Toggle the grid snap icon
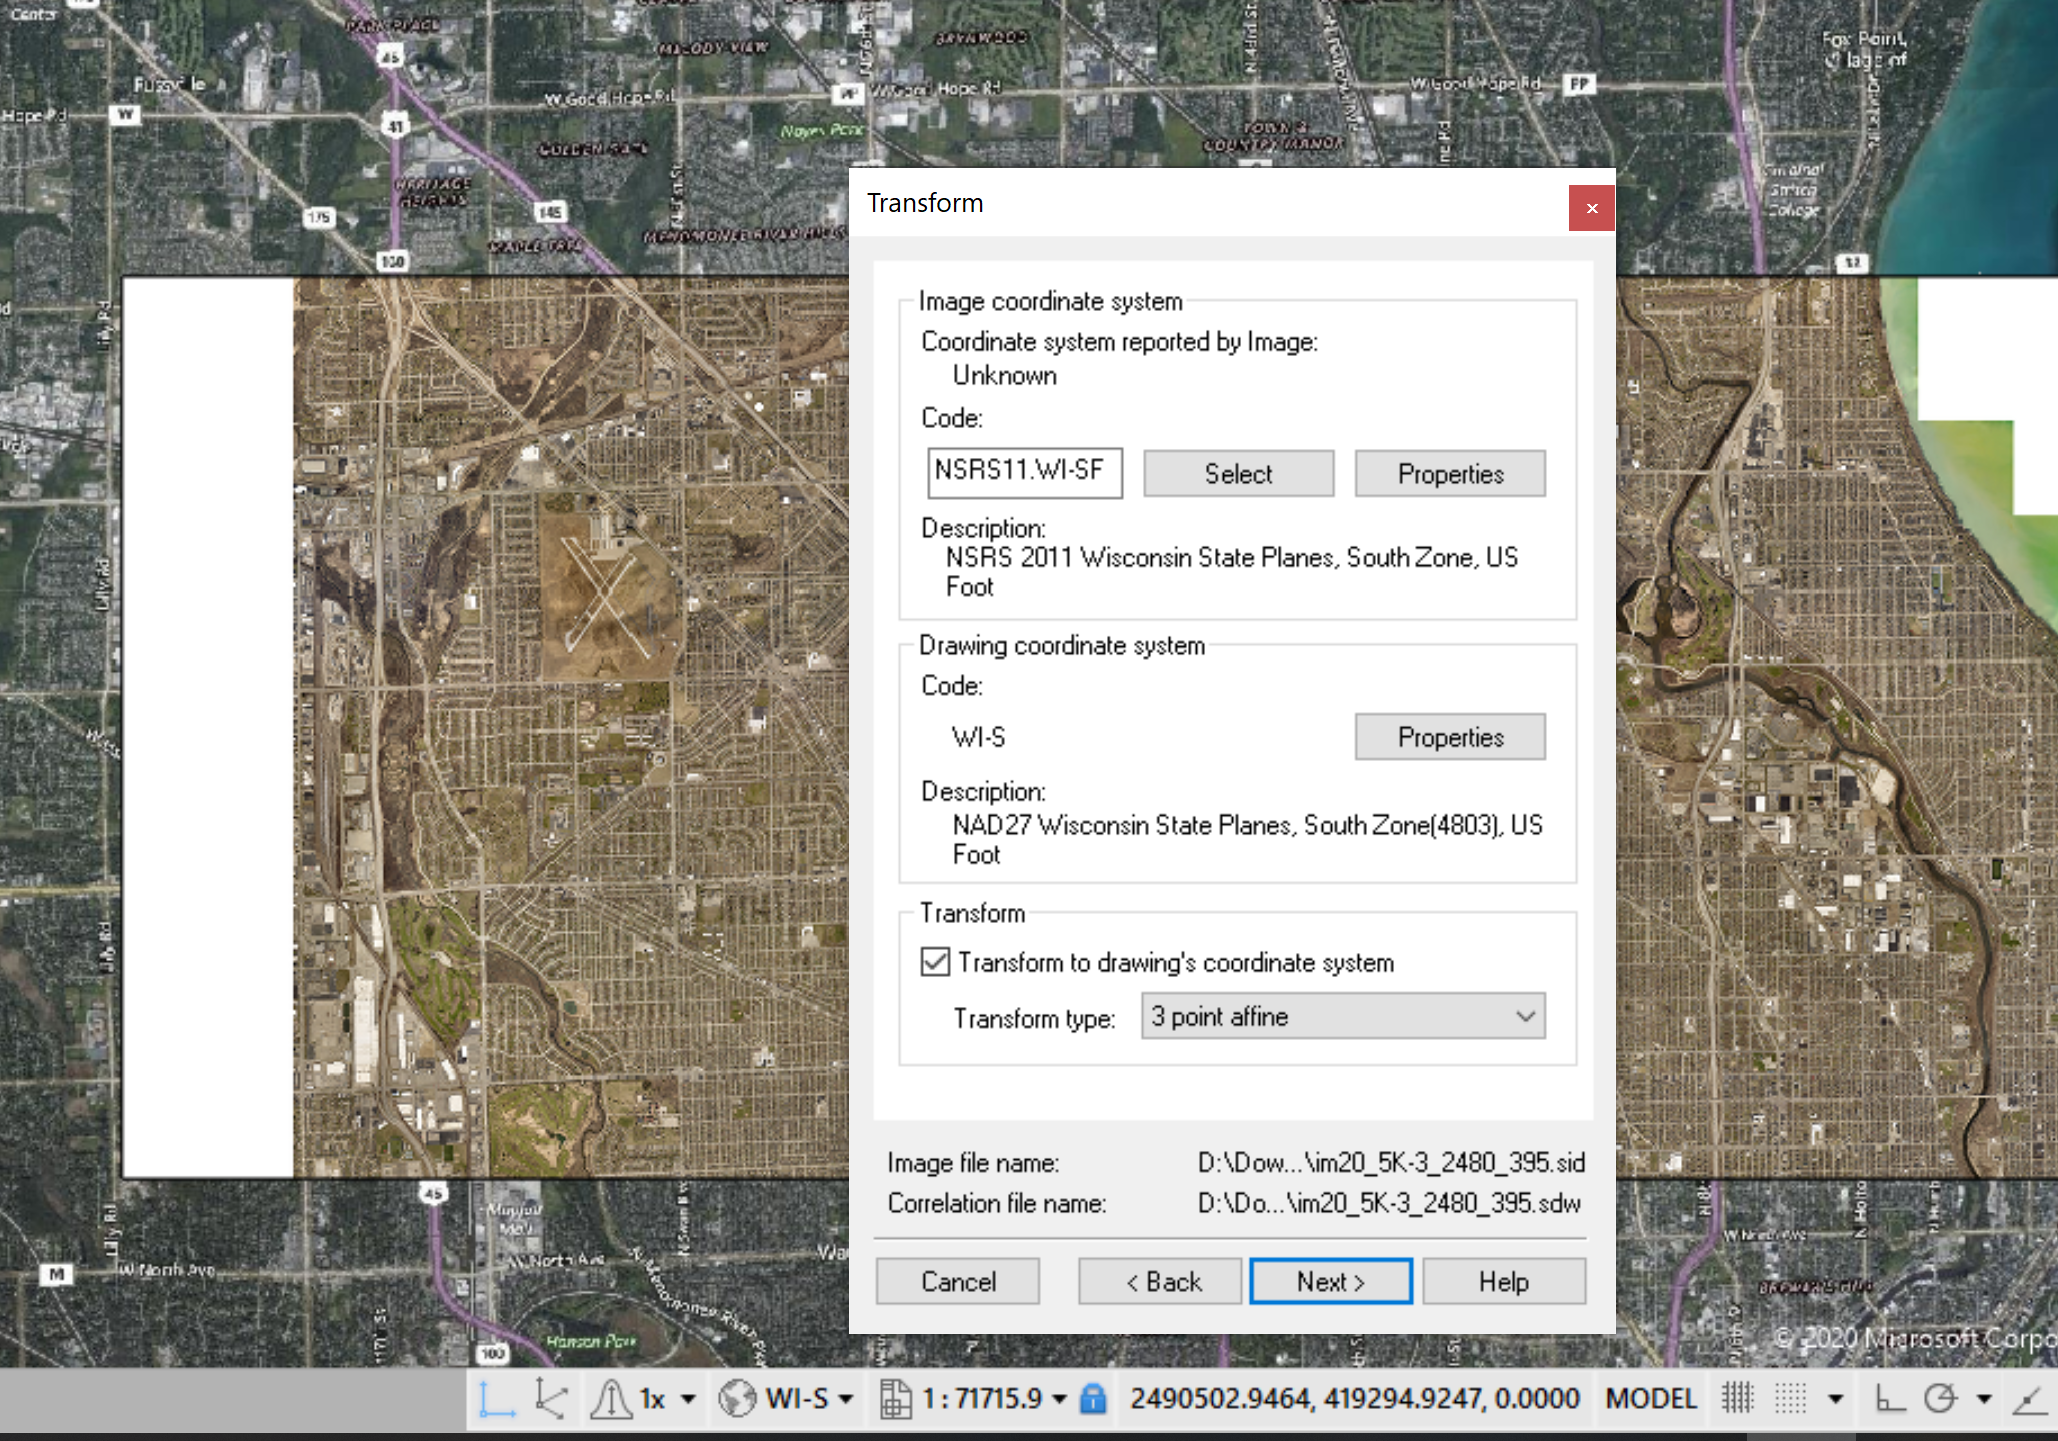Image resolution: width=2058 pixels, height=1441 pixels. point(1738,1399)
